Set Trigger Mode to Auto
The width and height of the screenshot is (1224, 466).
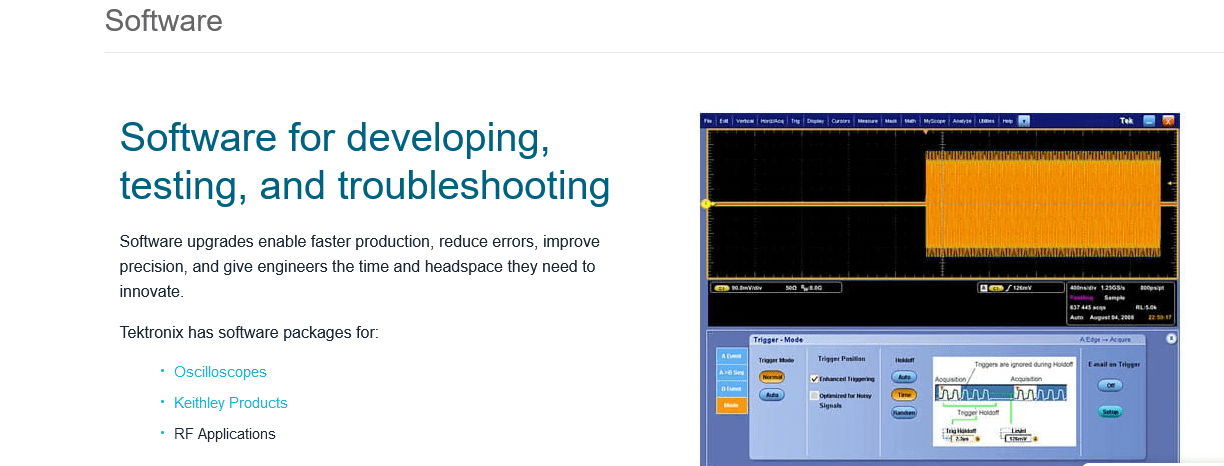pyautogui.click(x=772, y=395)
